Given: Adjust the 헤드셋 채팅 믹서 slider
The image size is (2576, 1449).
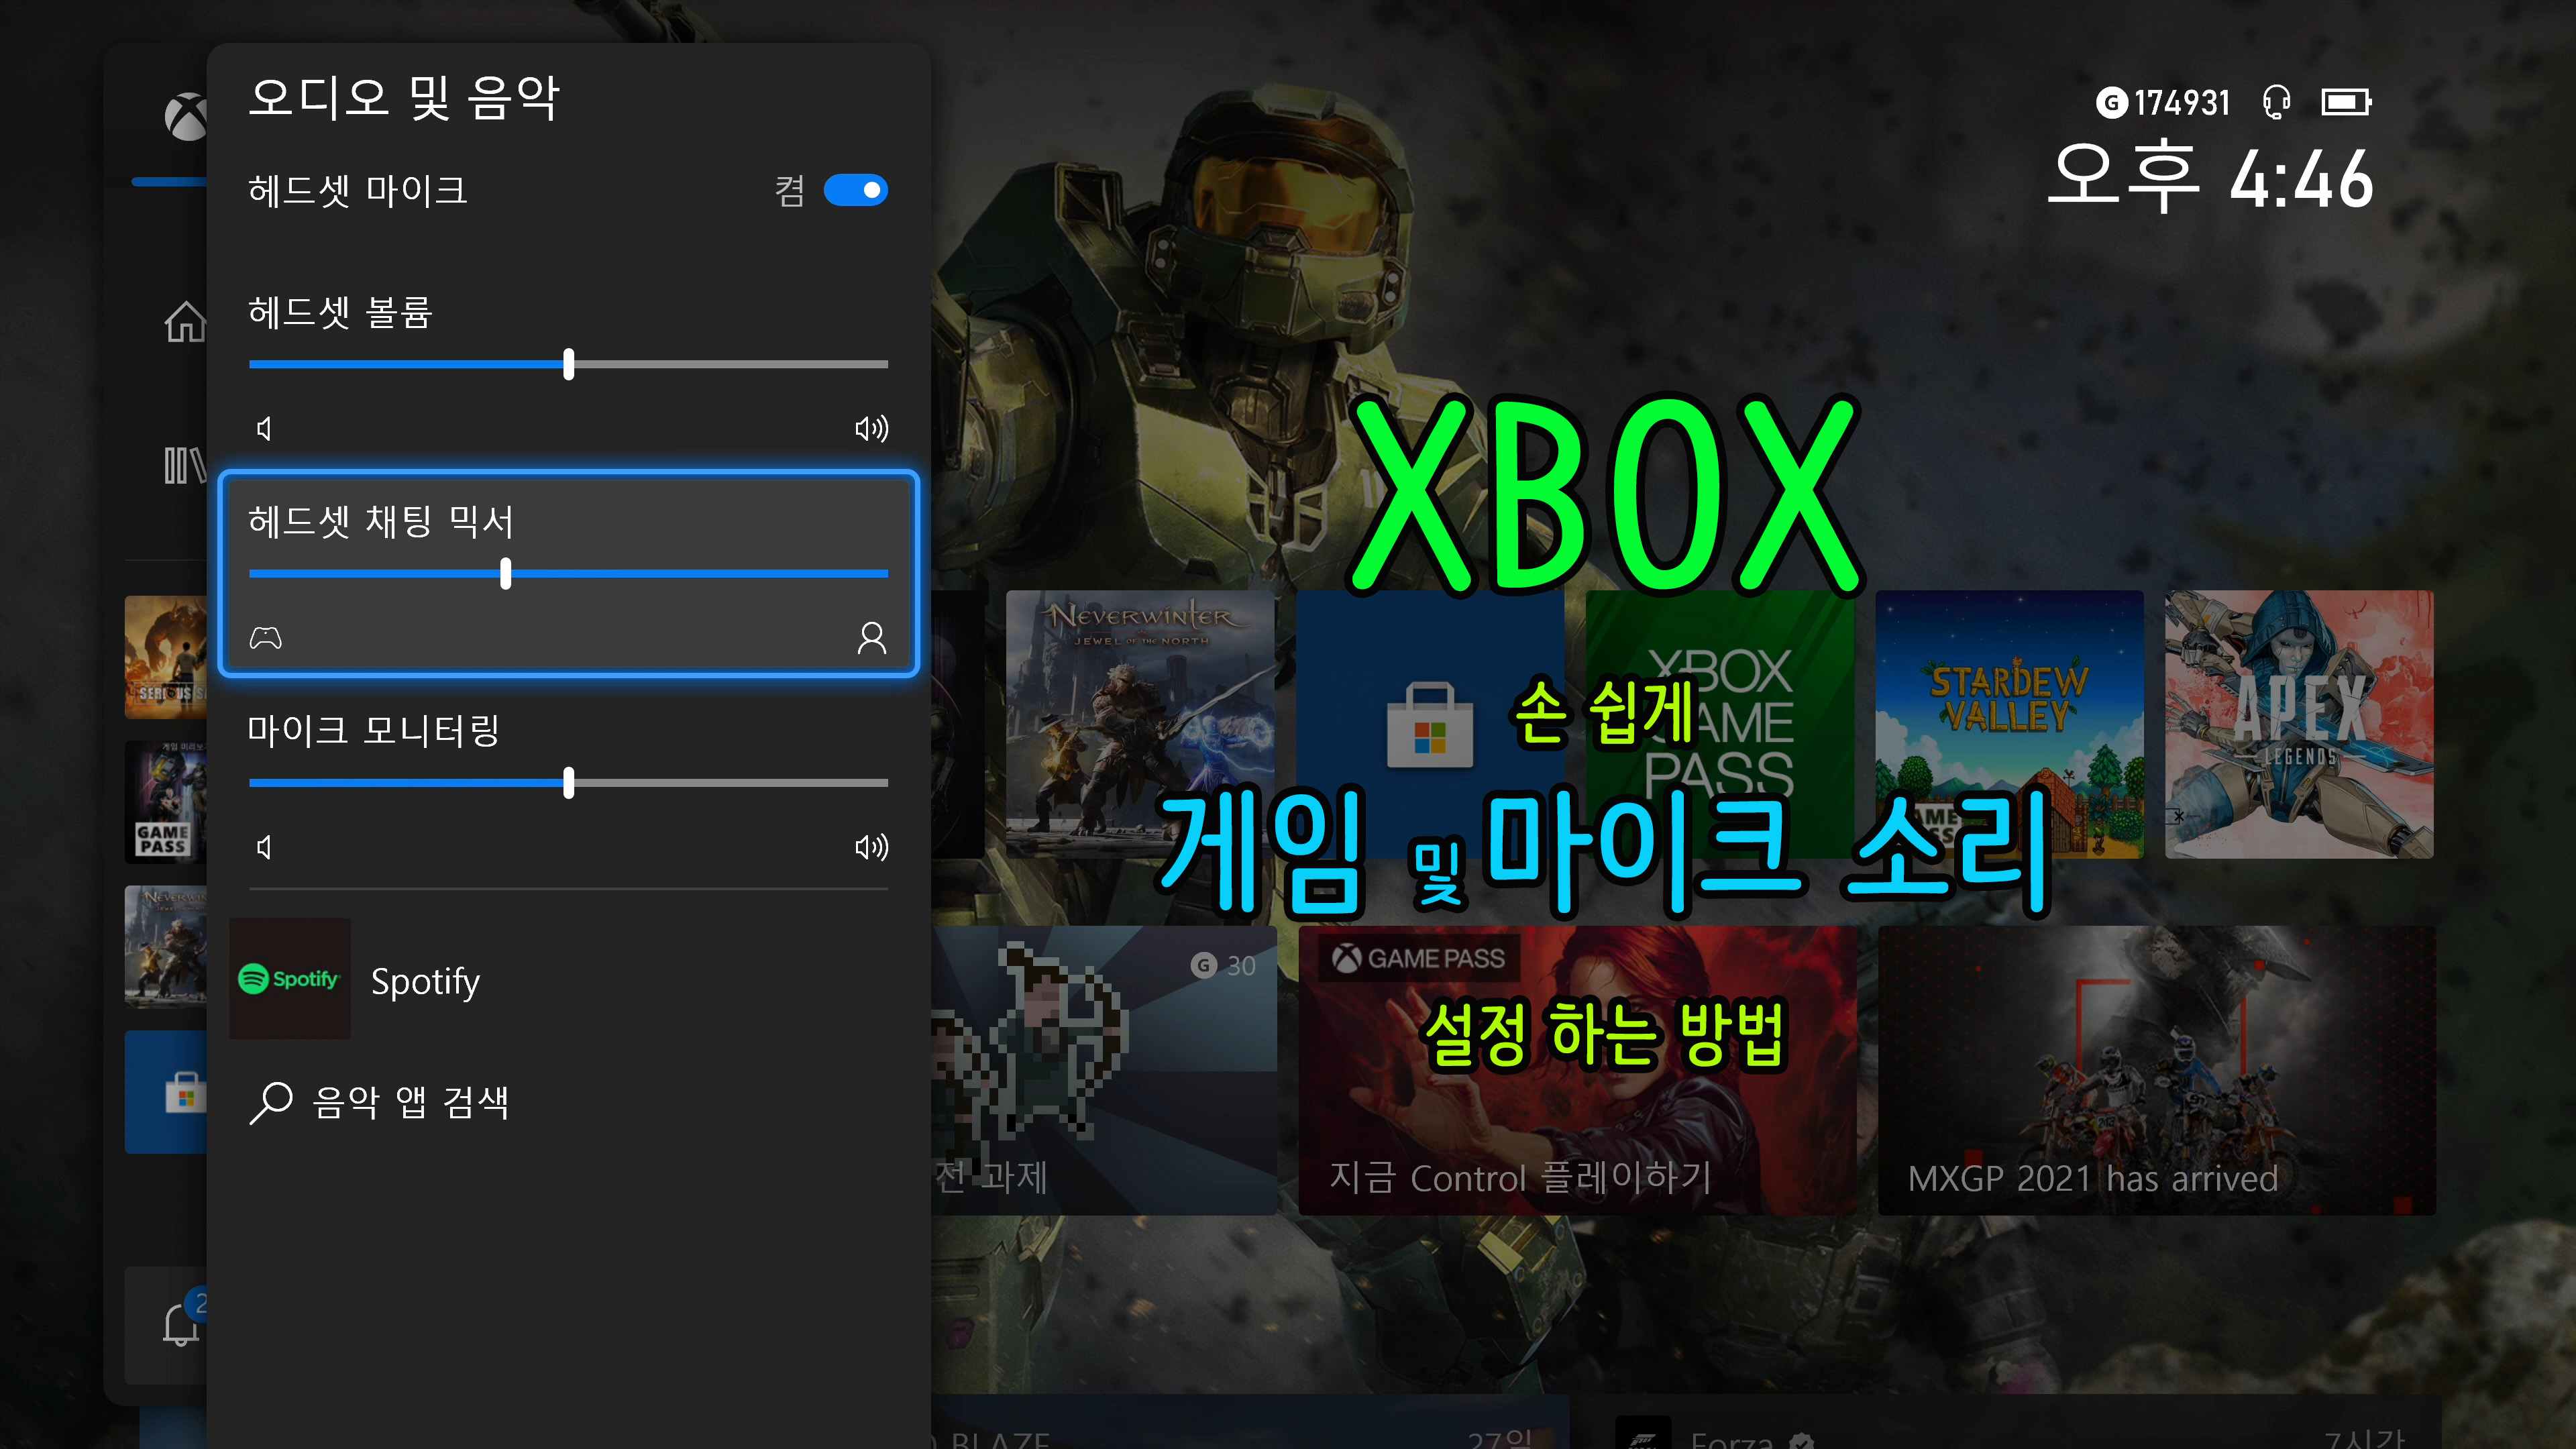Looking at the screenshot, I should [x=568, y=573].
